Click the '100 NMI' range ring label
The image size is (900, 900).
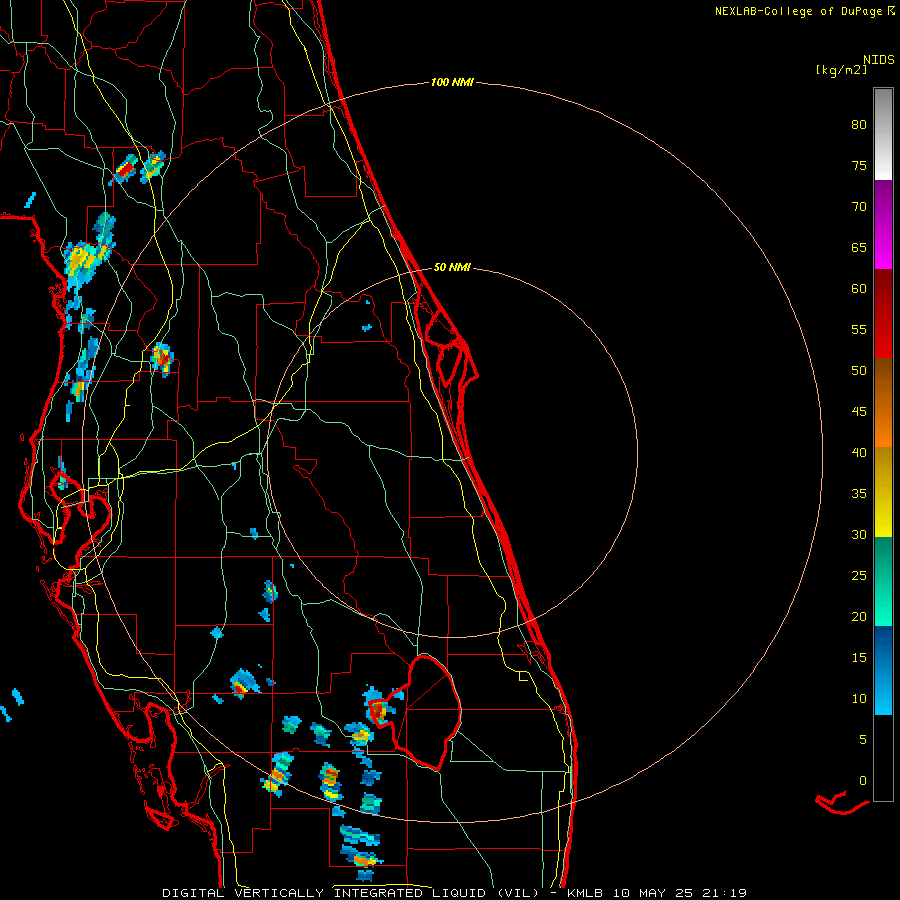(x=452, y=83)
